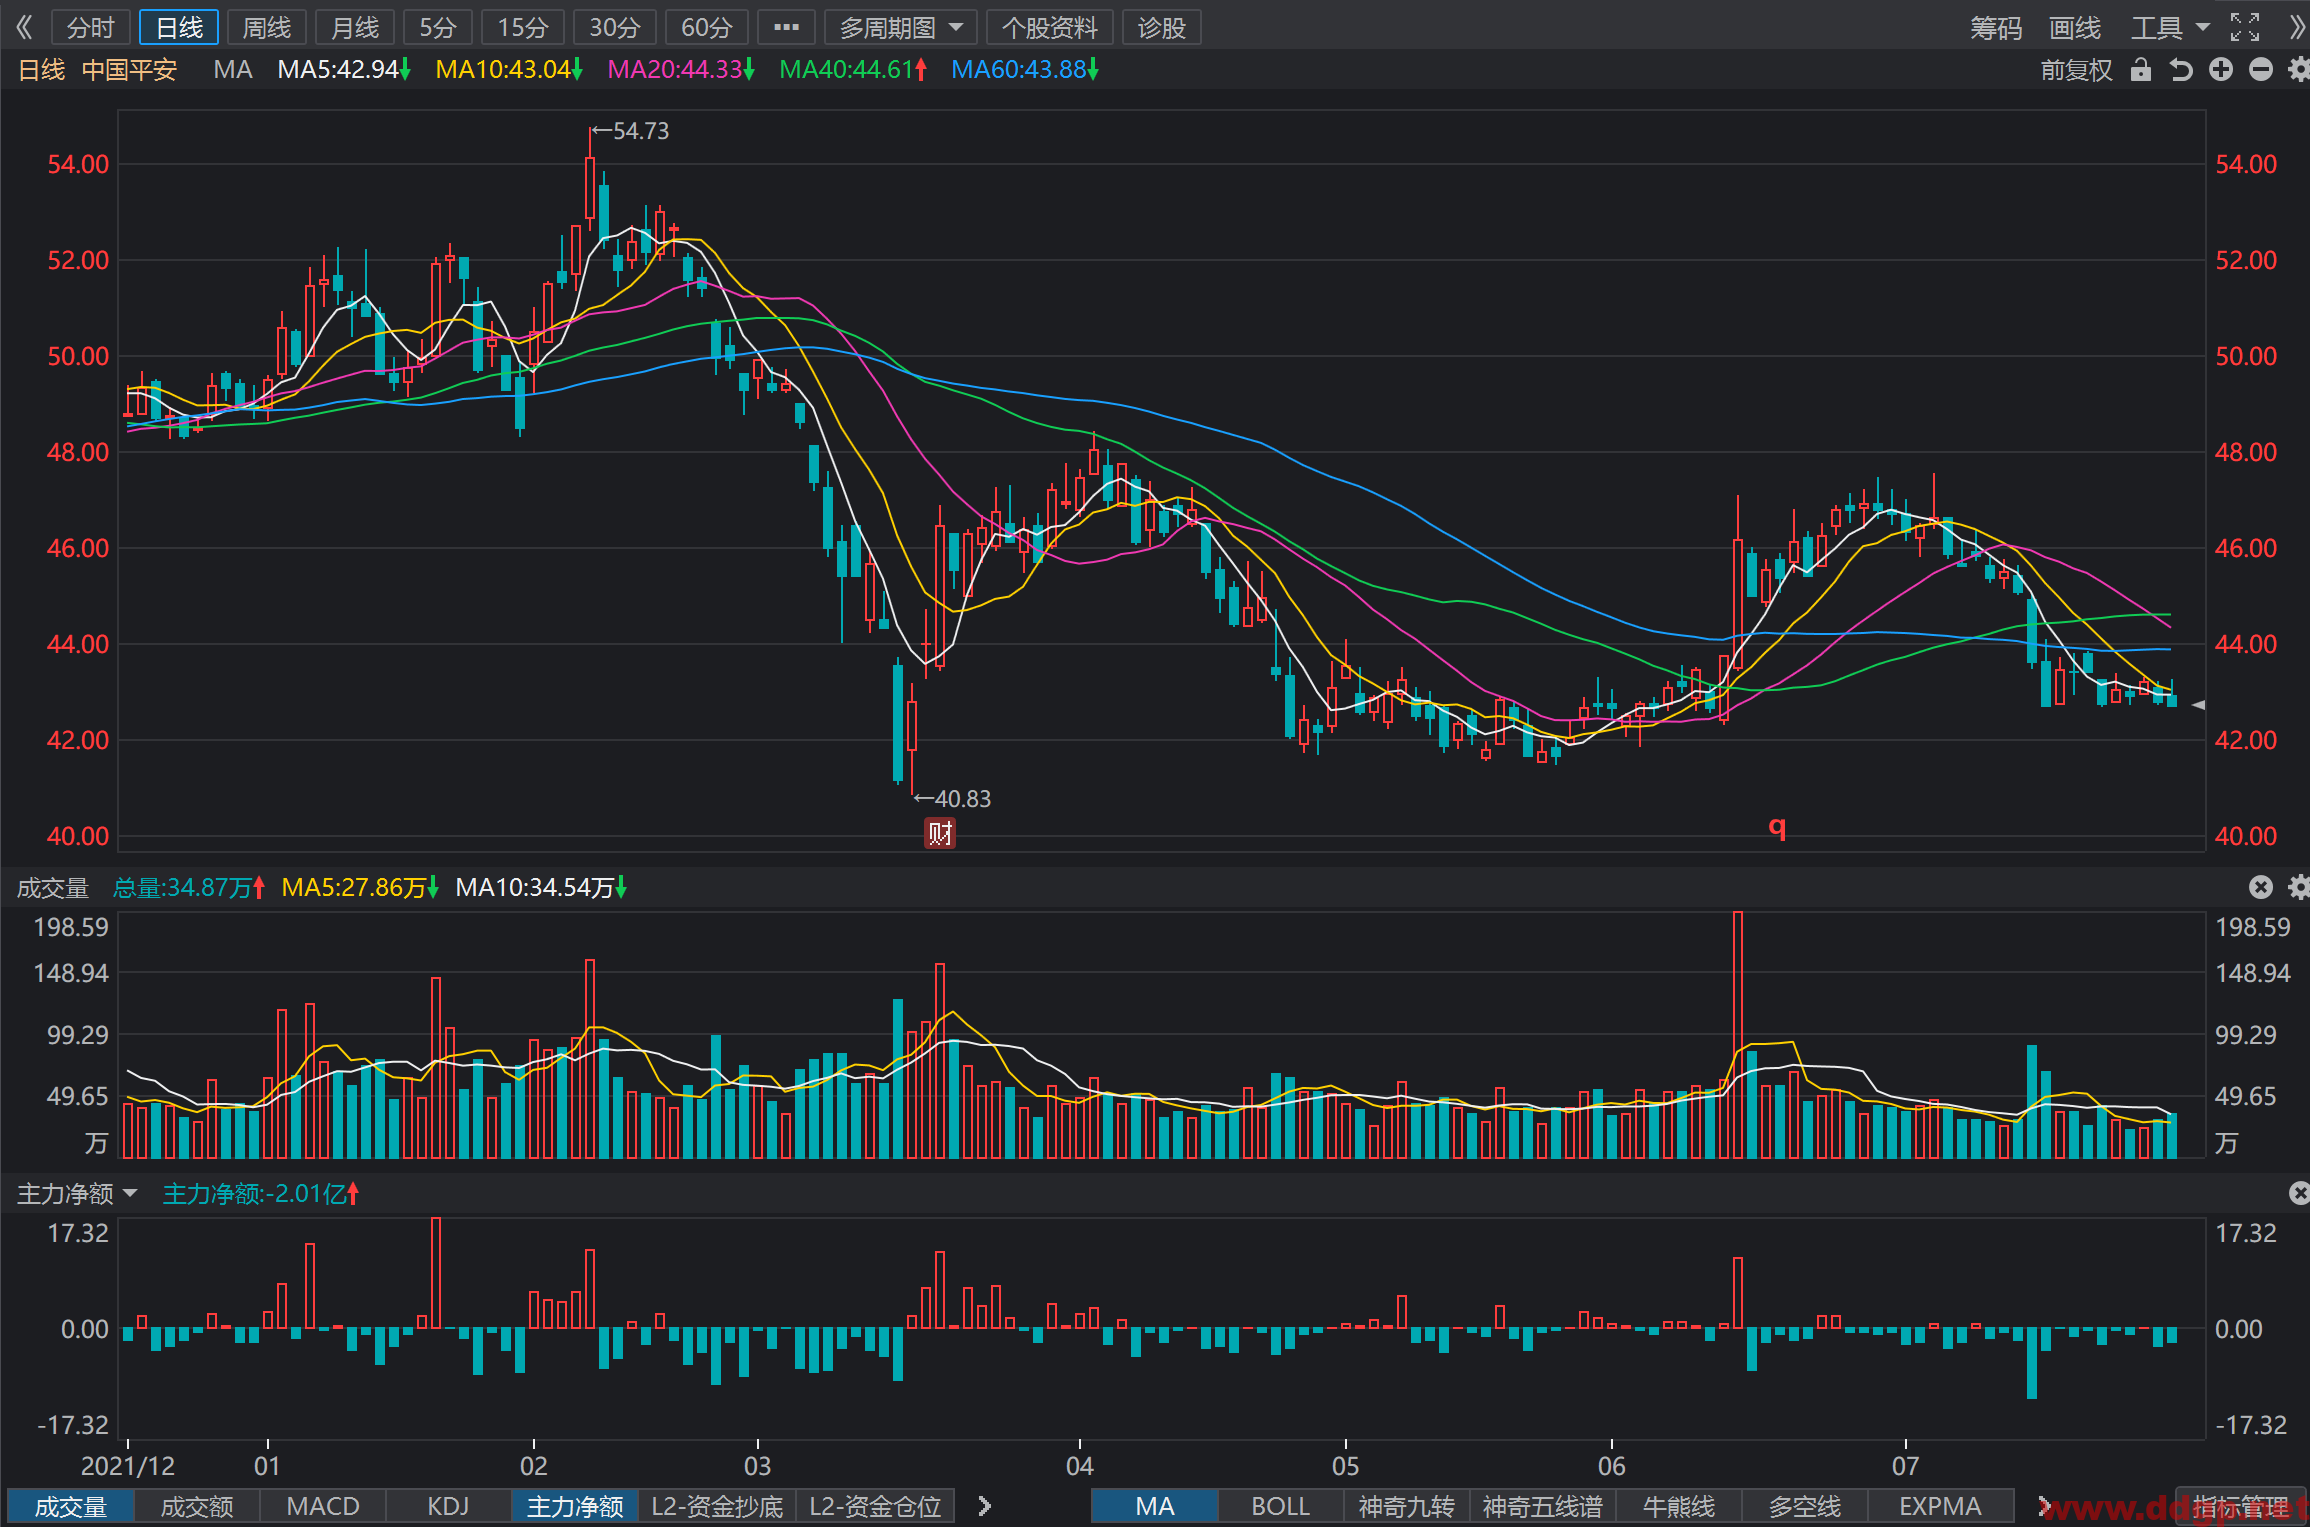Open volume panel settings gear
The width and height of the screenshot is (2310, 1527).
[x=2298, y=887]
